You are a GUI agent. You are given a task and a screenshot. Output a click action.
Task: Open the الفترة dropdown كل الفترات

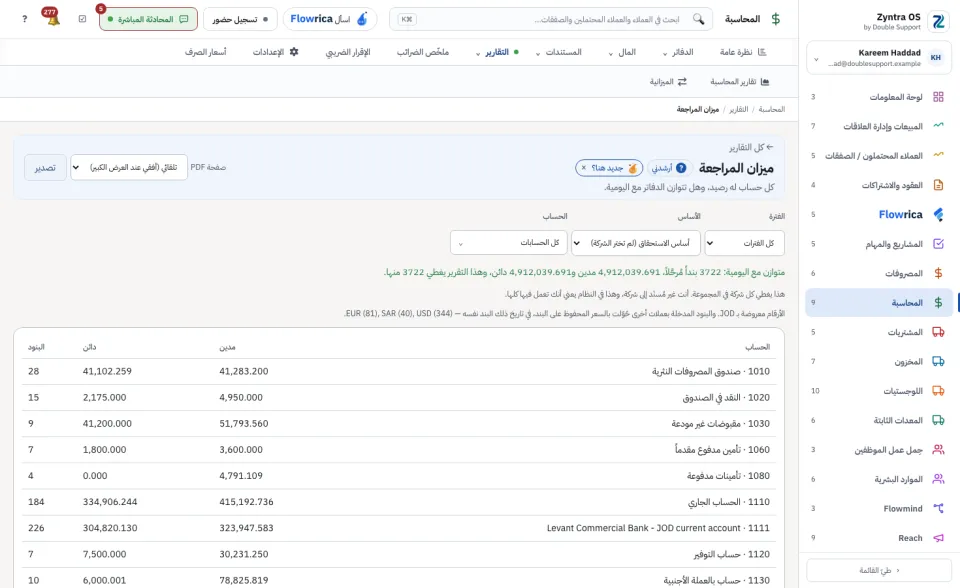tap(744, 243)
